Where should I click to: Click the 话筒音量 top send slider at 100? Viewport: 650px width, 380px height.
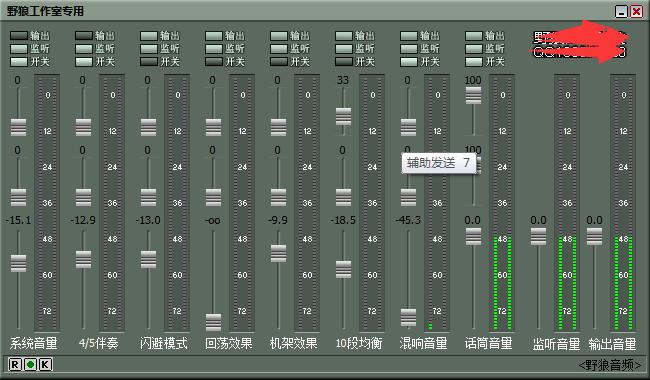[473, 95]
